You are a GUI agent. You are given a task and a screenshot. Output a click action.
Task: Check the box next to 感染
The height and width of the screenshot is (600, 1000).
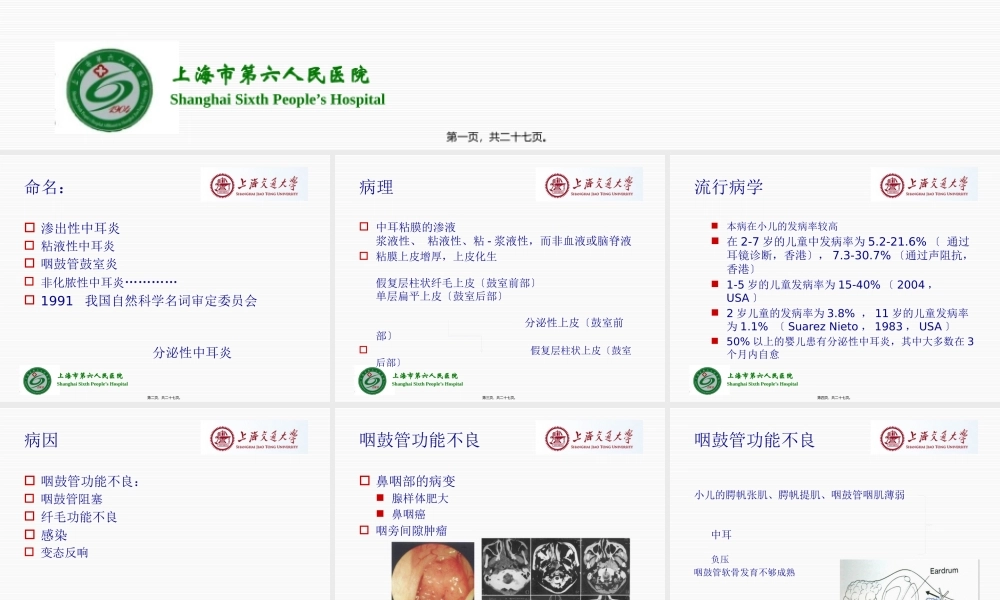(28, 534)
